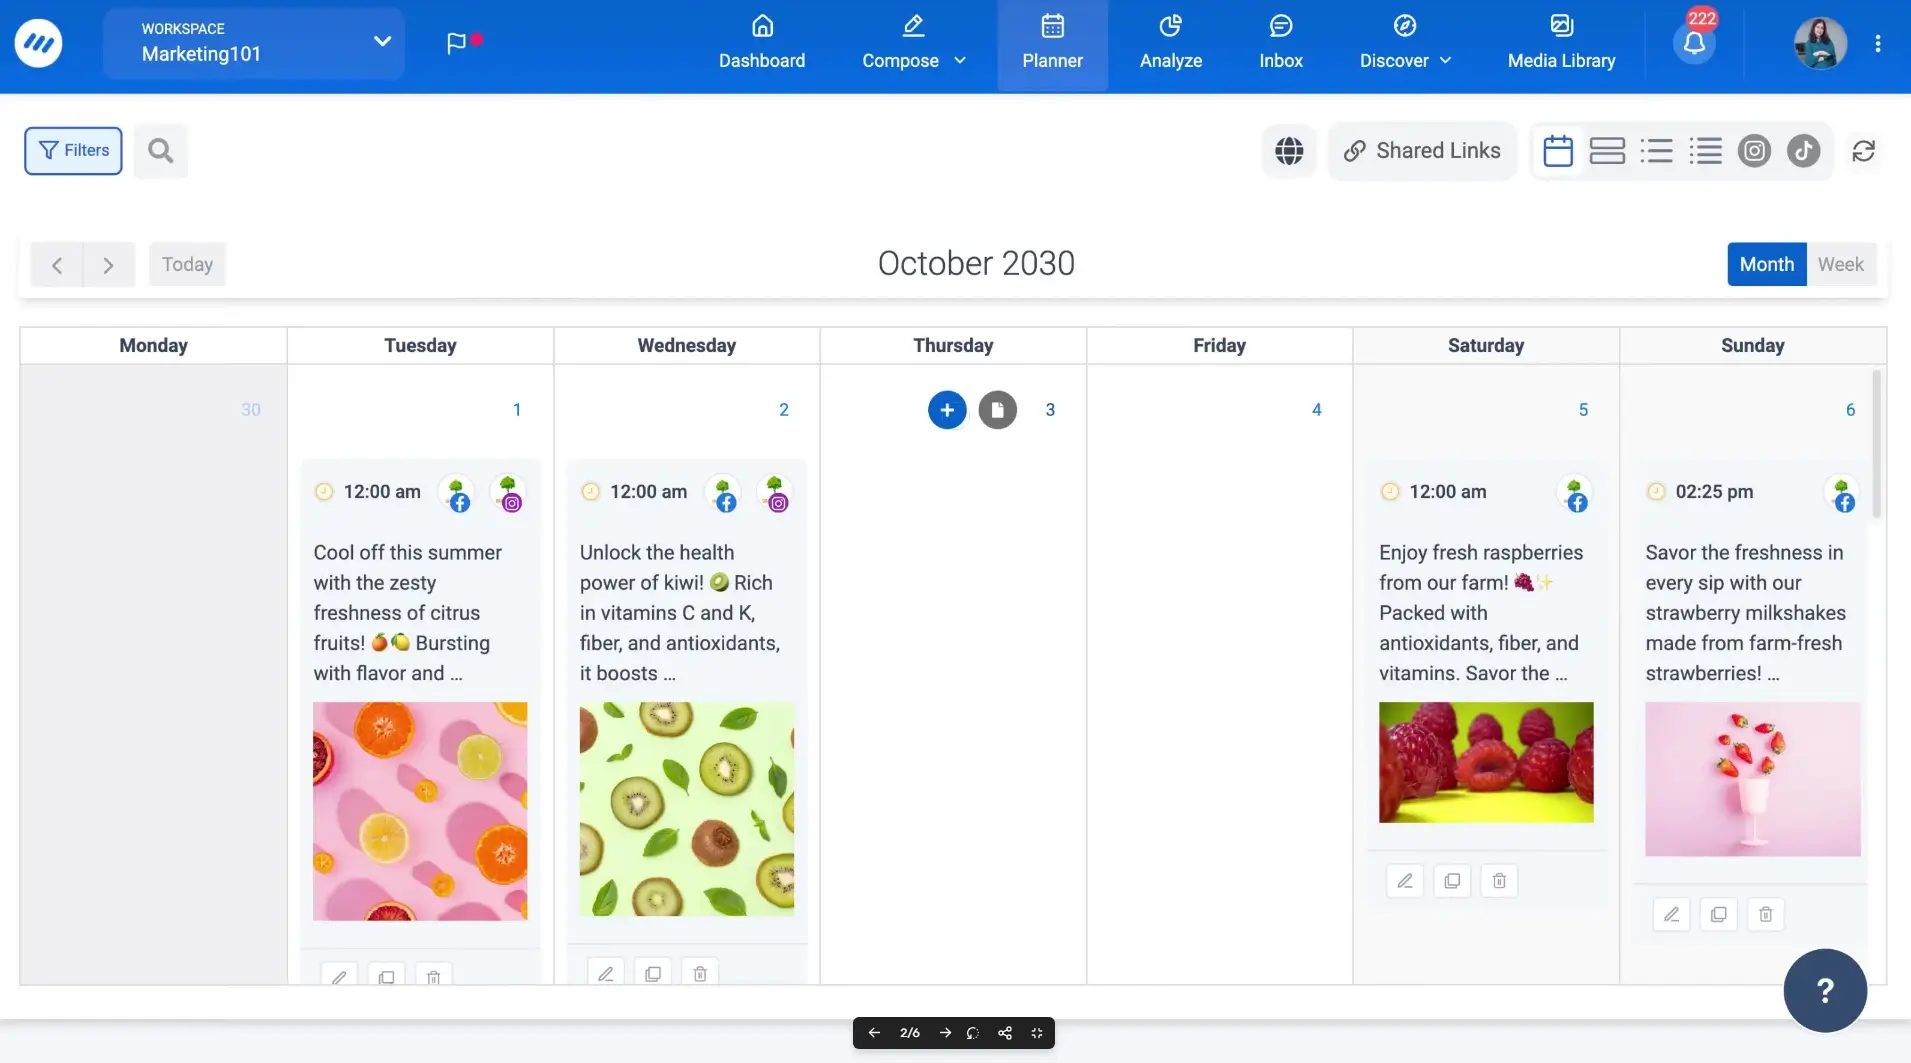Select the calendar view icon
This screenshot has width=1911, height=1063.
(1557, 151)
